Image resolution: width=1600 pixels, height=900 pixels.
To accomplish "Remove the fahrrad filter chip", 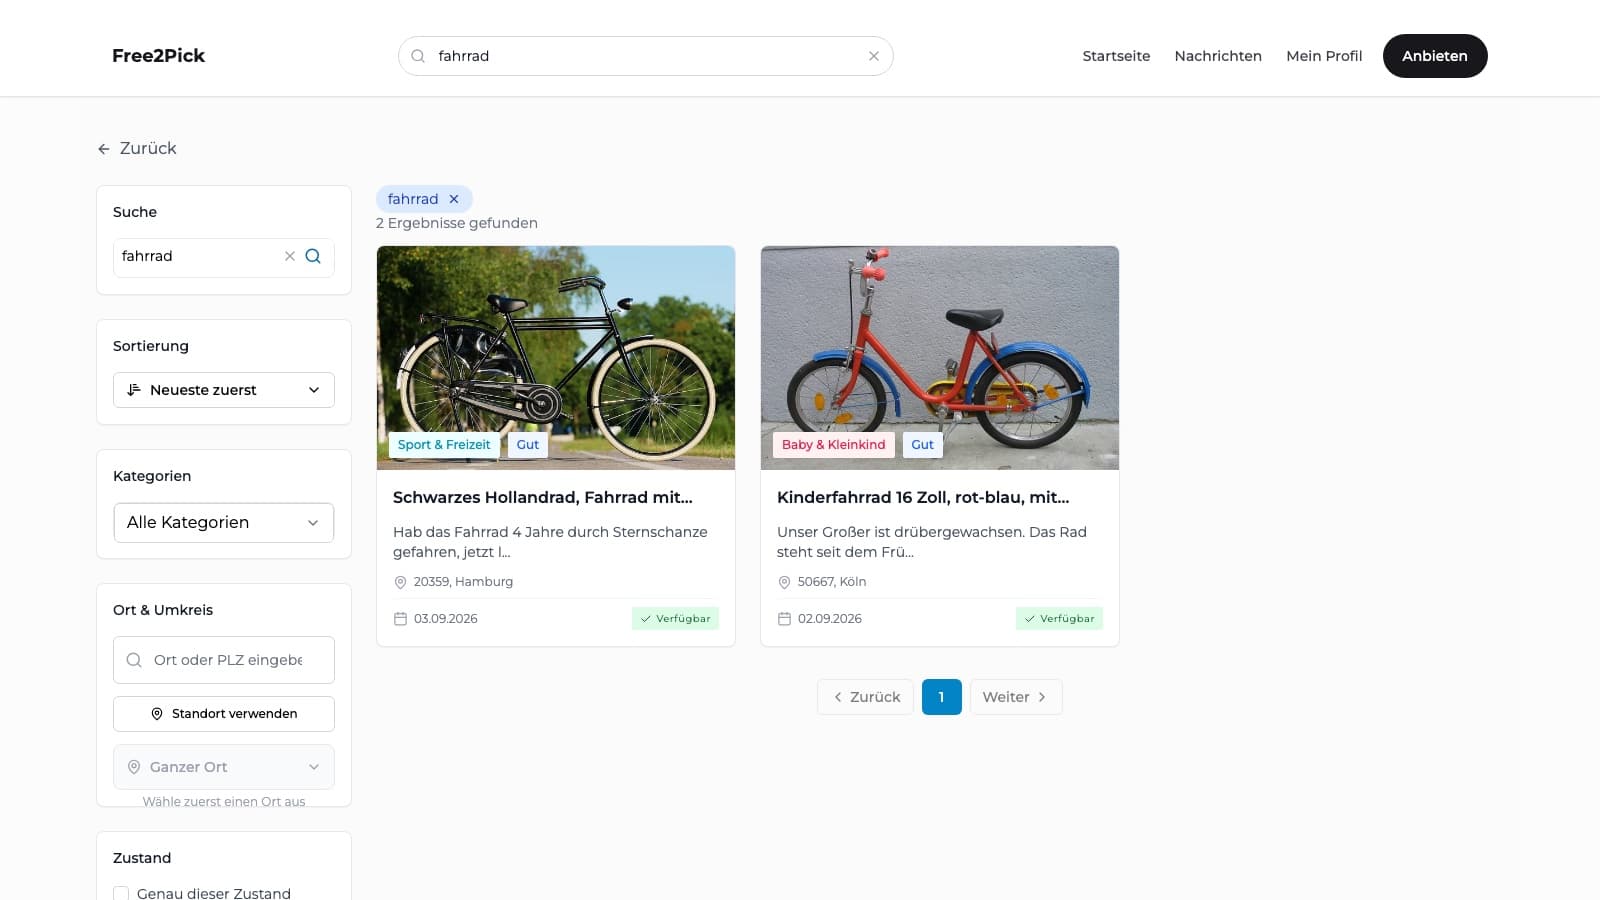I will pyautogui.click(x=454, y=199).
